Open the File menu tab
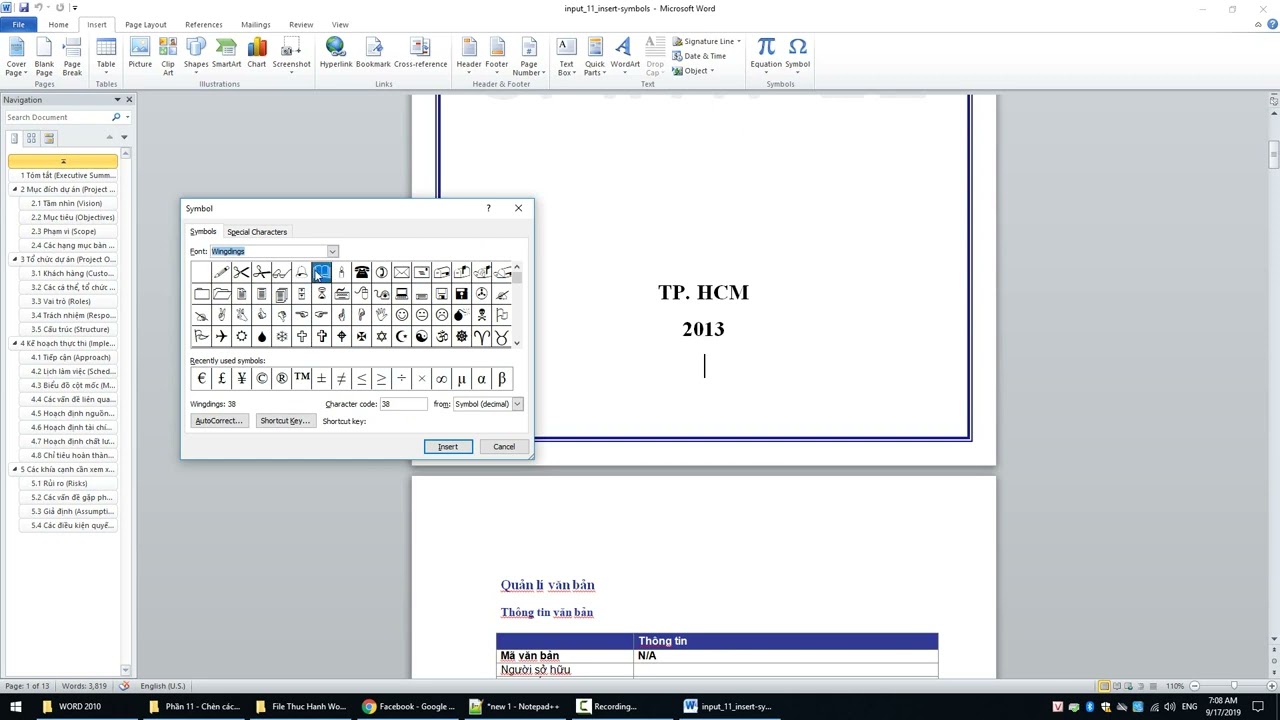The width and height of the screenshot is (1280, 720). click(18, 24)
